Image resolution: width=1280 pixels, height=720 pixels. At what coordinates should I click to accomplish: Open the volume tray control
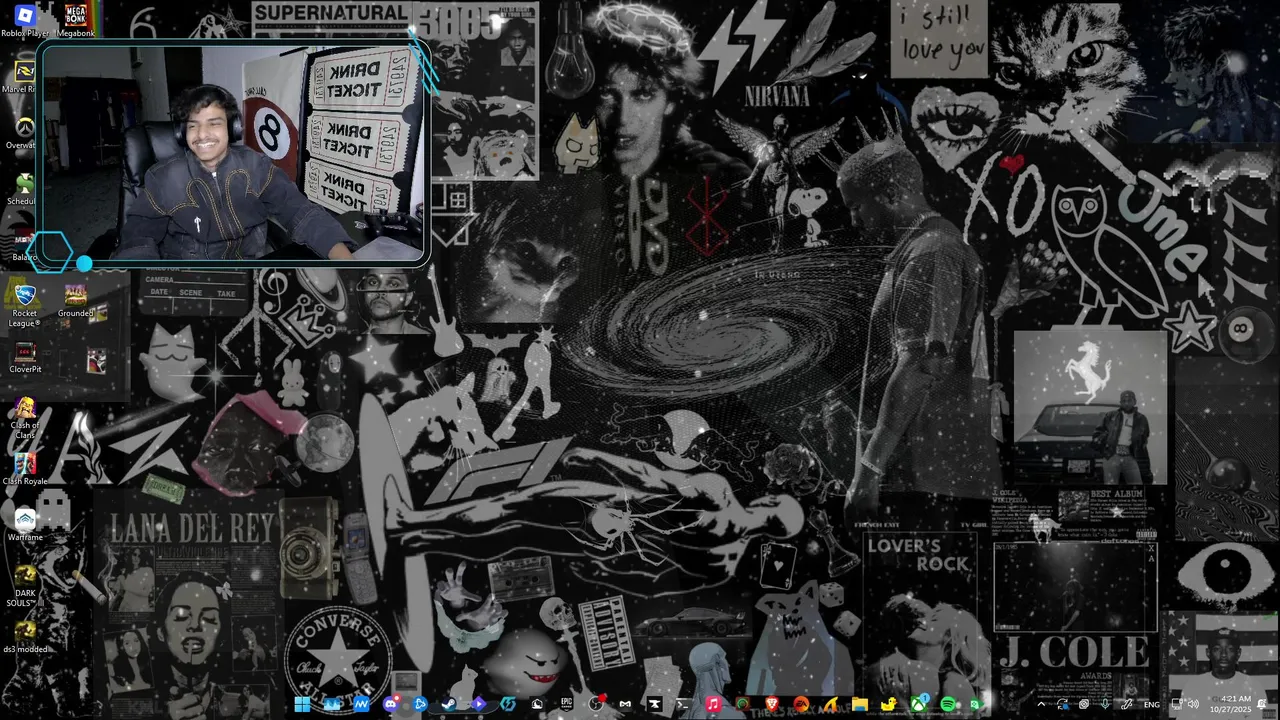pyautogui.click(x=1193, y=704)
